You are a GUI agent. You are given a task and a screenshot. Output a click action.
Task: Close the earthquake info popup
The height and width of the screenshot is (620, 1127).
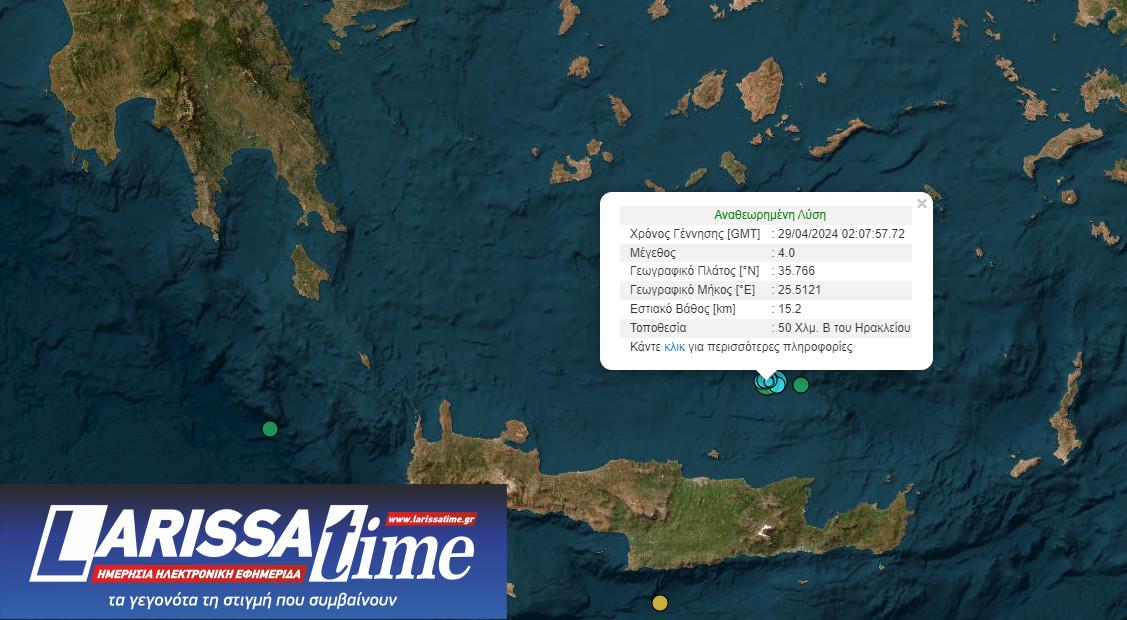(x=922, y=204)
